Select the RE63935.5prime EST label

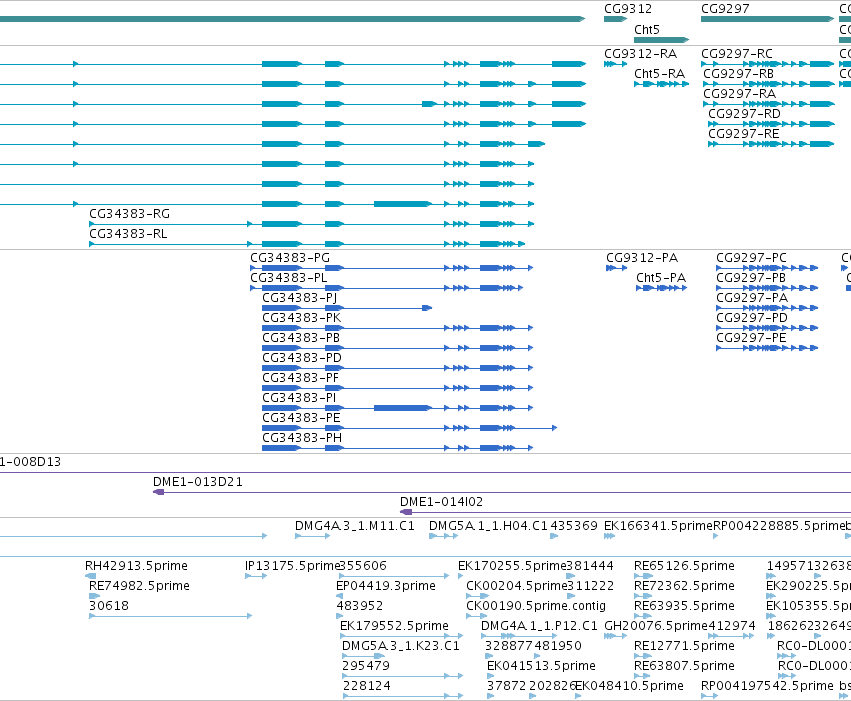click(x=684, y=606)
